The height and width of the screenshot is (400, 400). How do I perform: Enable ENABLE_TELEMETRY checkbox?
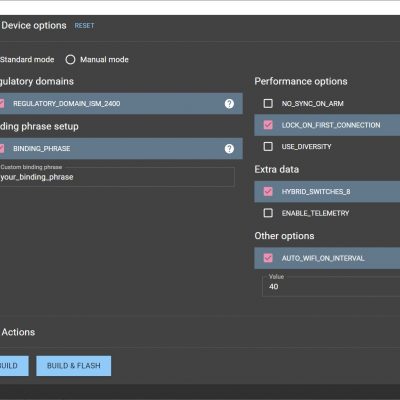tap(268, 213)
